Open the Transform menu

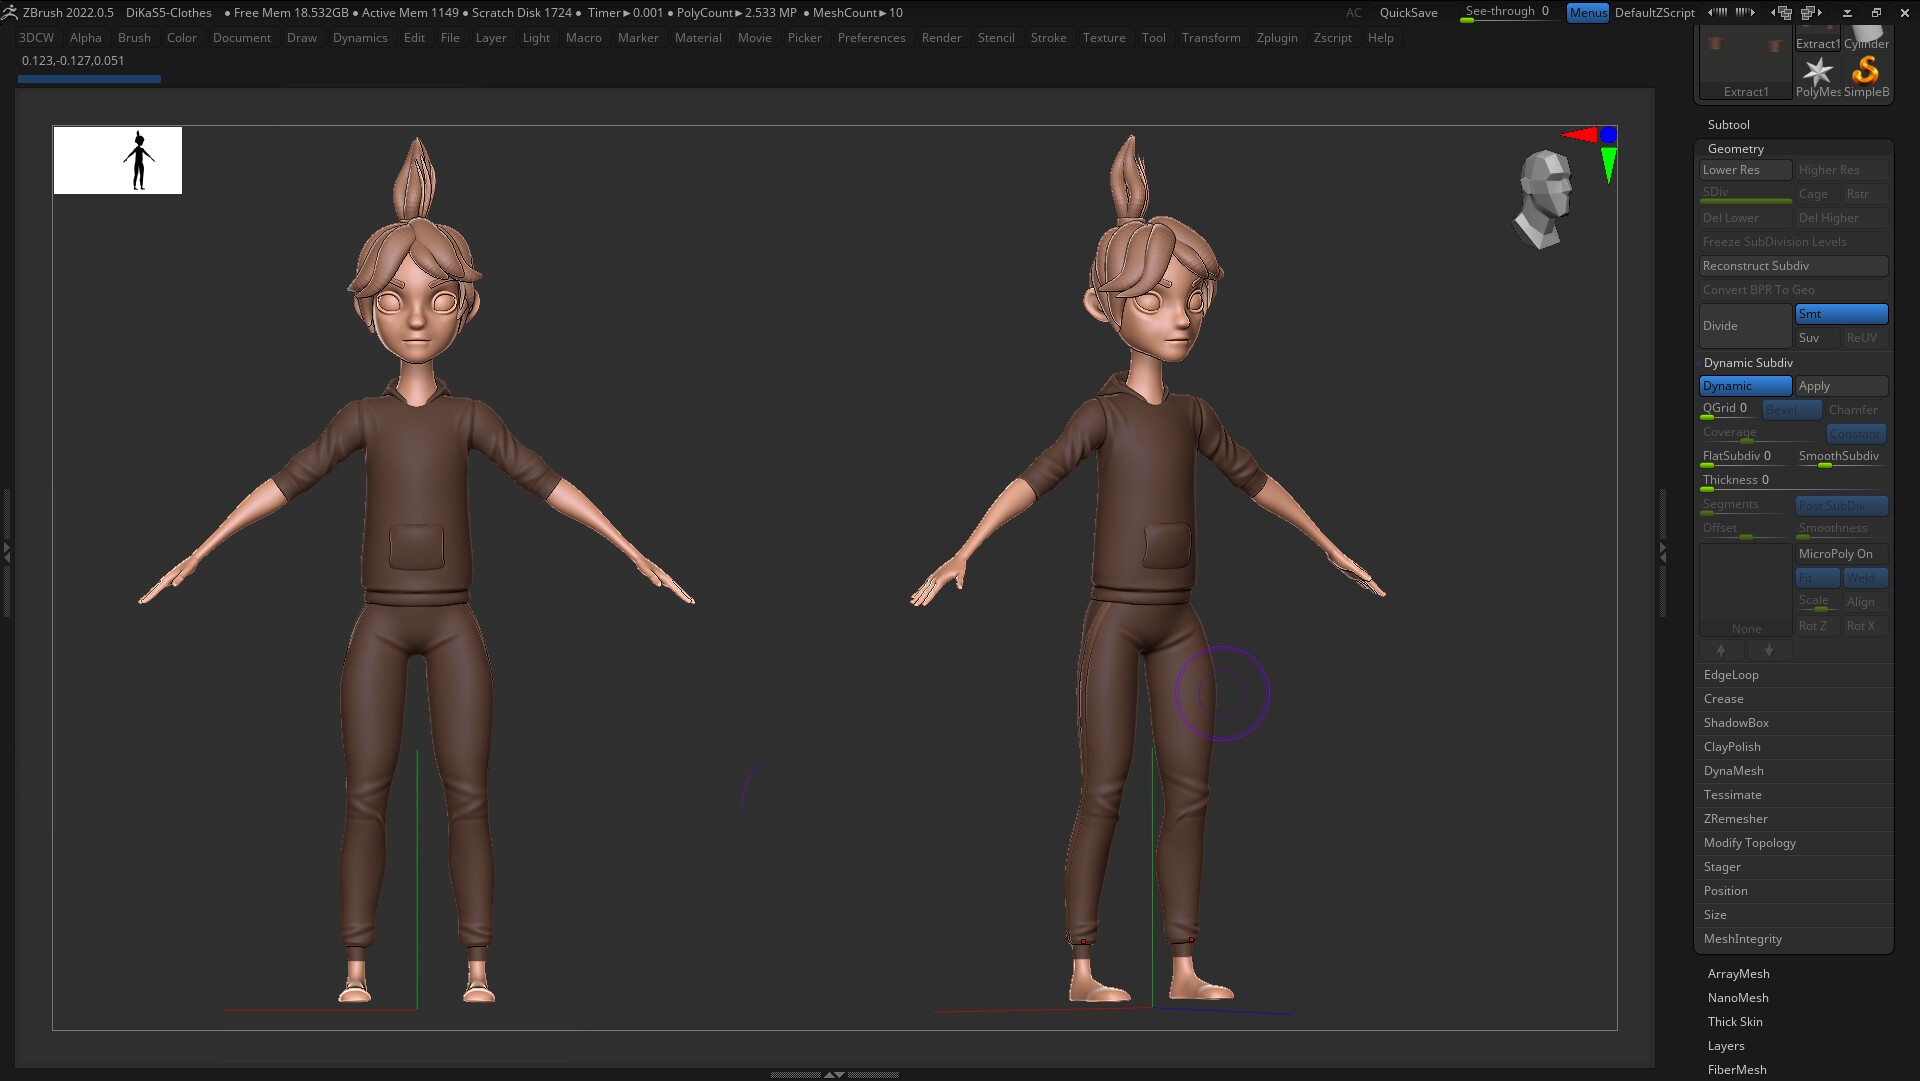click(1211, 37)
